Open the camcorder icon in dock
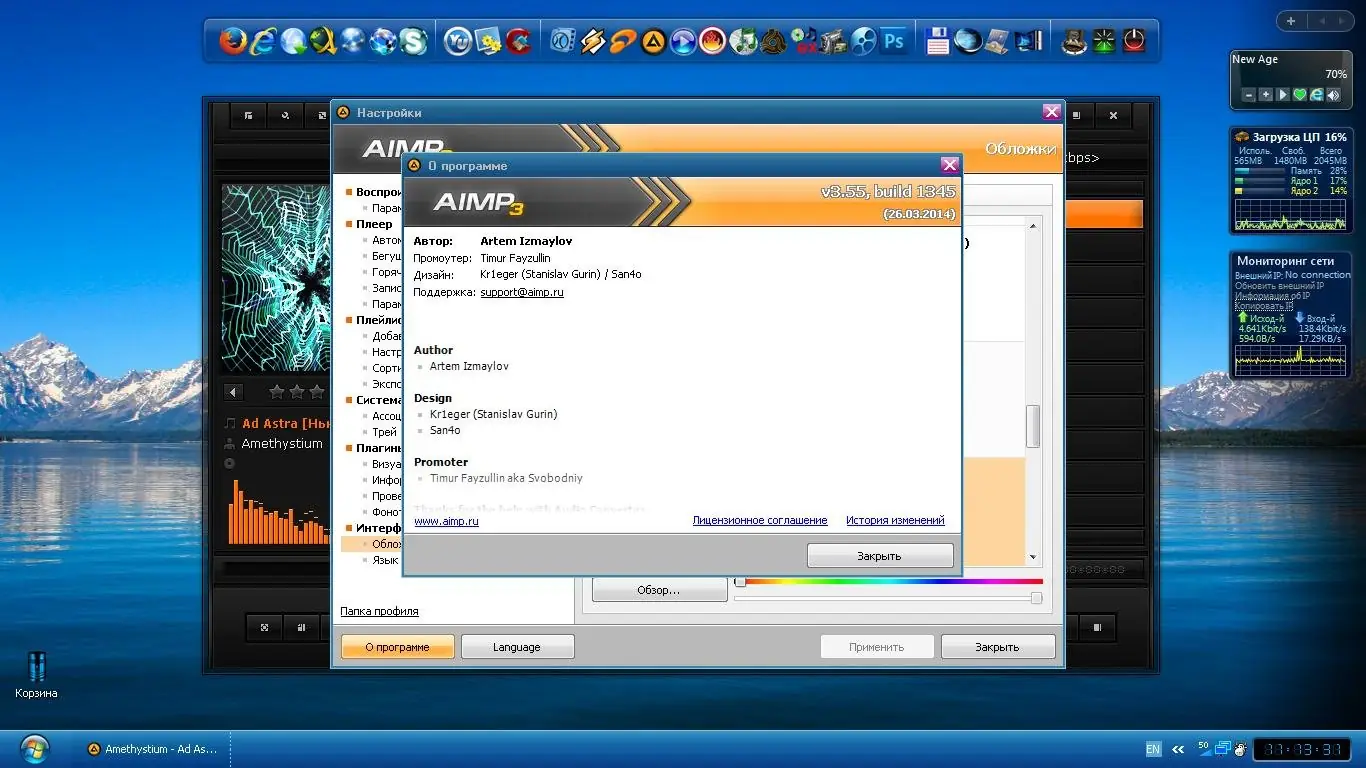The width and height of the screenshot is (1366, 768). (x=833, y=41)
